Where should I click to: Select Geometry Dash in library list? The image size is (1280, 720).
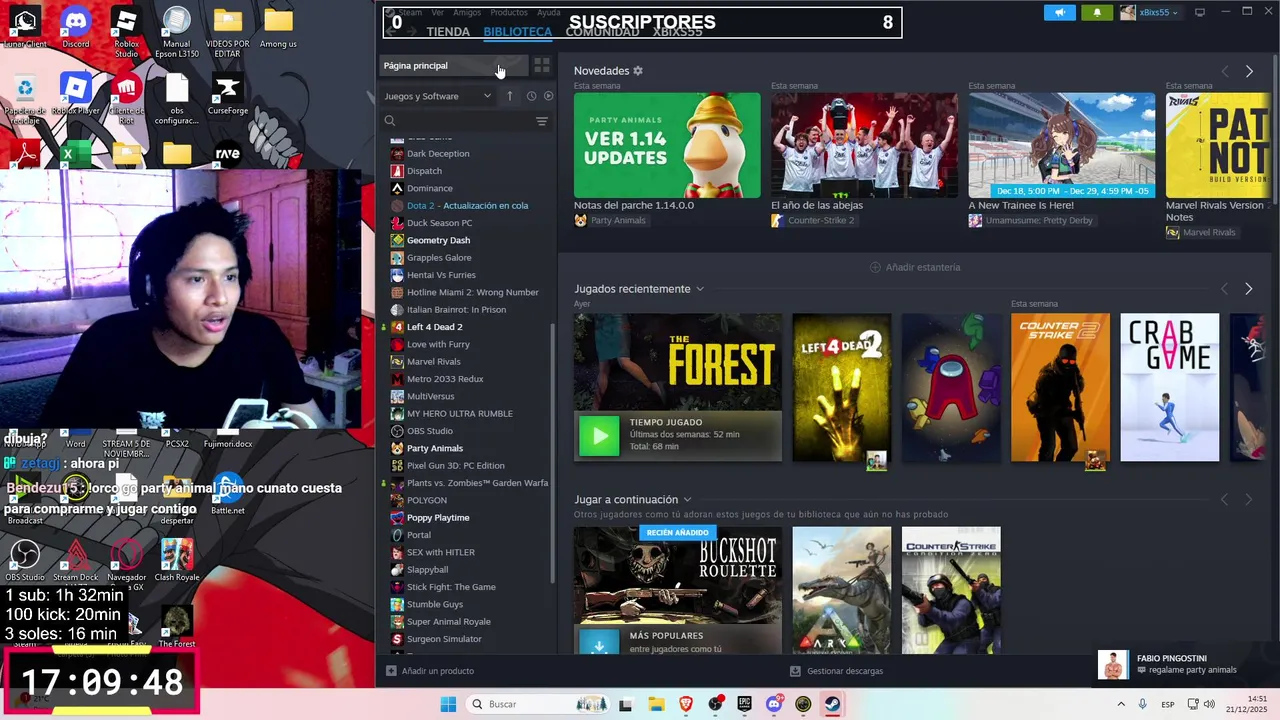(x=438, y=240)
